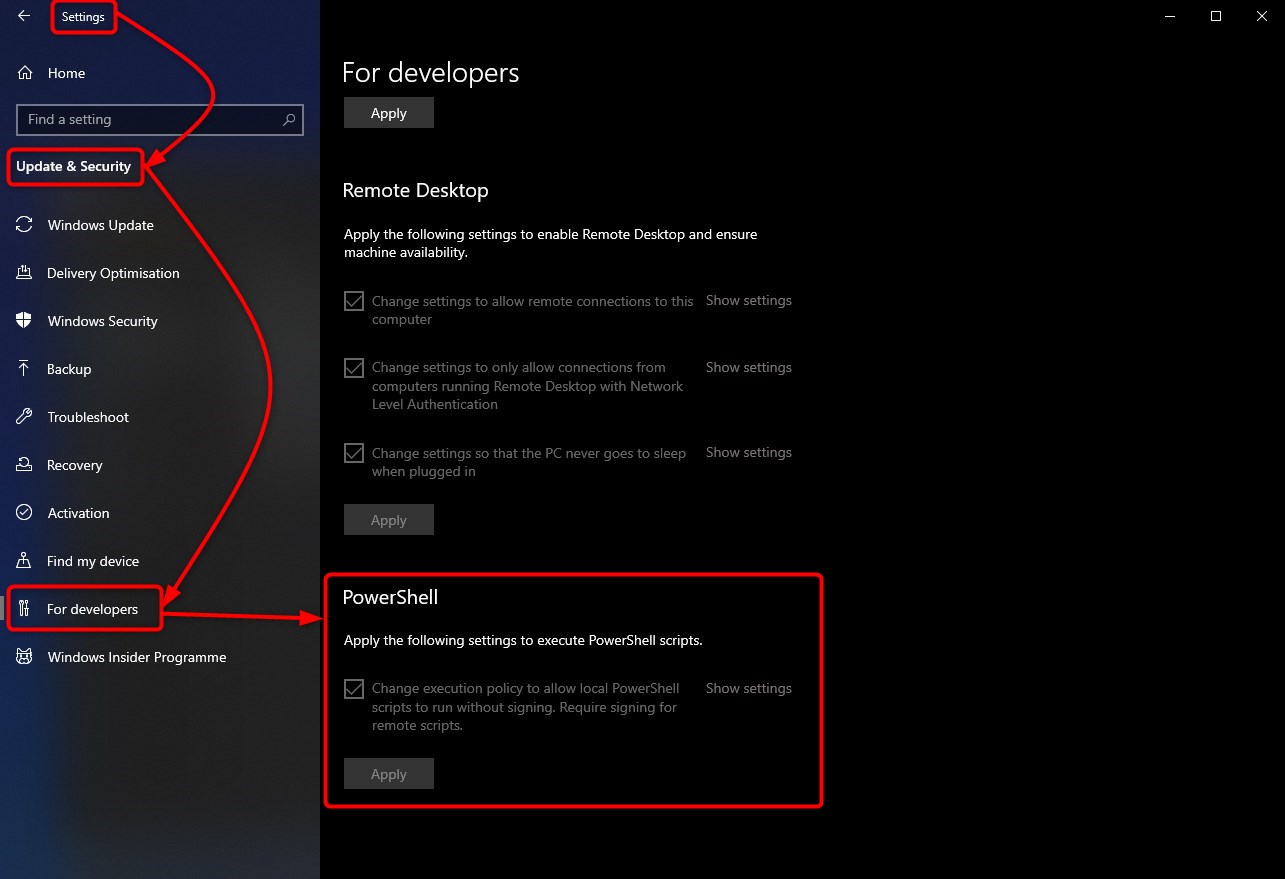Click the back arrow in Settings
Screen dimensions: 1285x879
click(x=24, y=16)
